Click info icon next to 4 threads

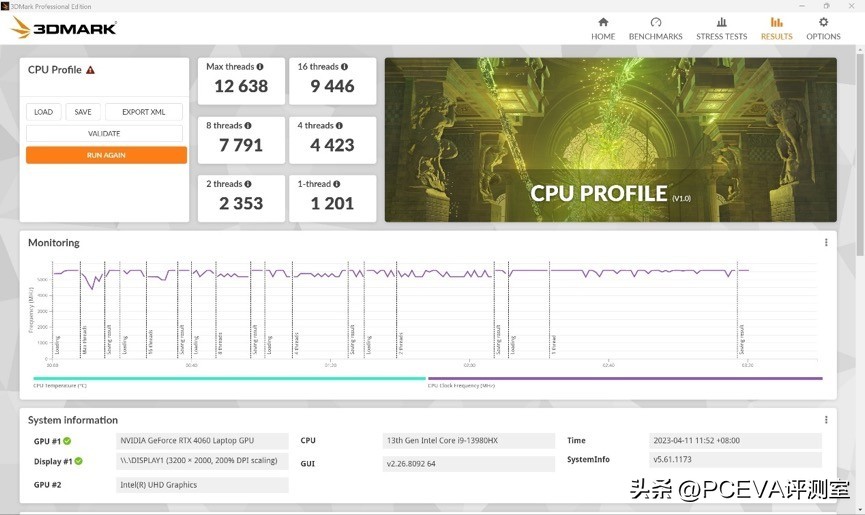(339, 126)
